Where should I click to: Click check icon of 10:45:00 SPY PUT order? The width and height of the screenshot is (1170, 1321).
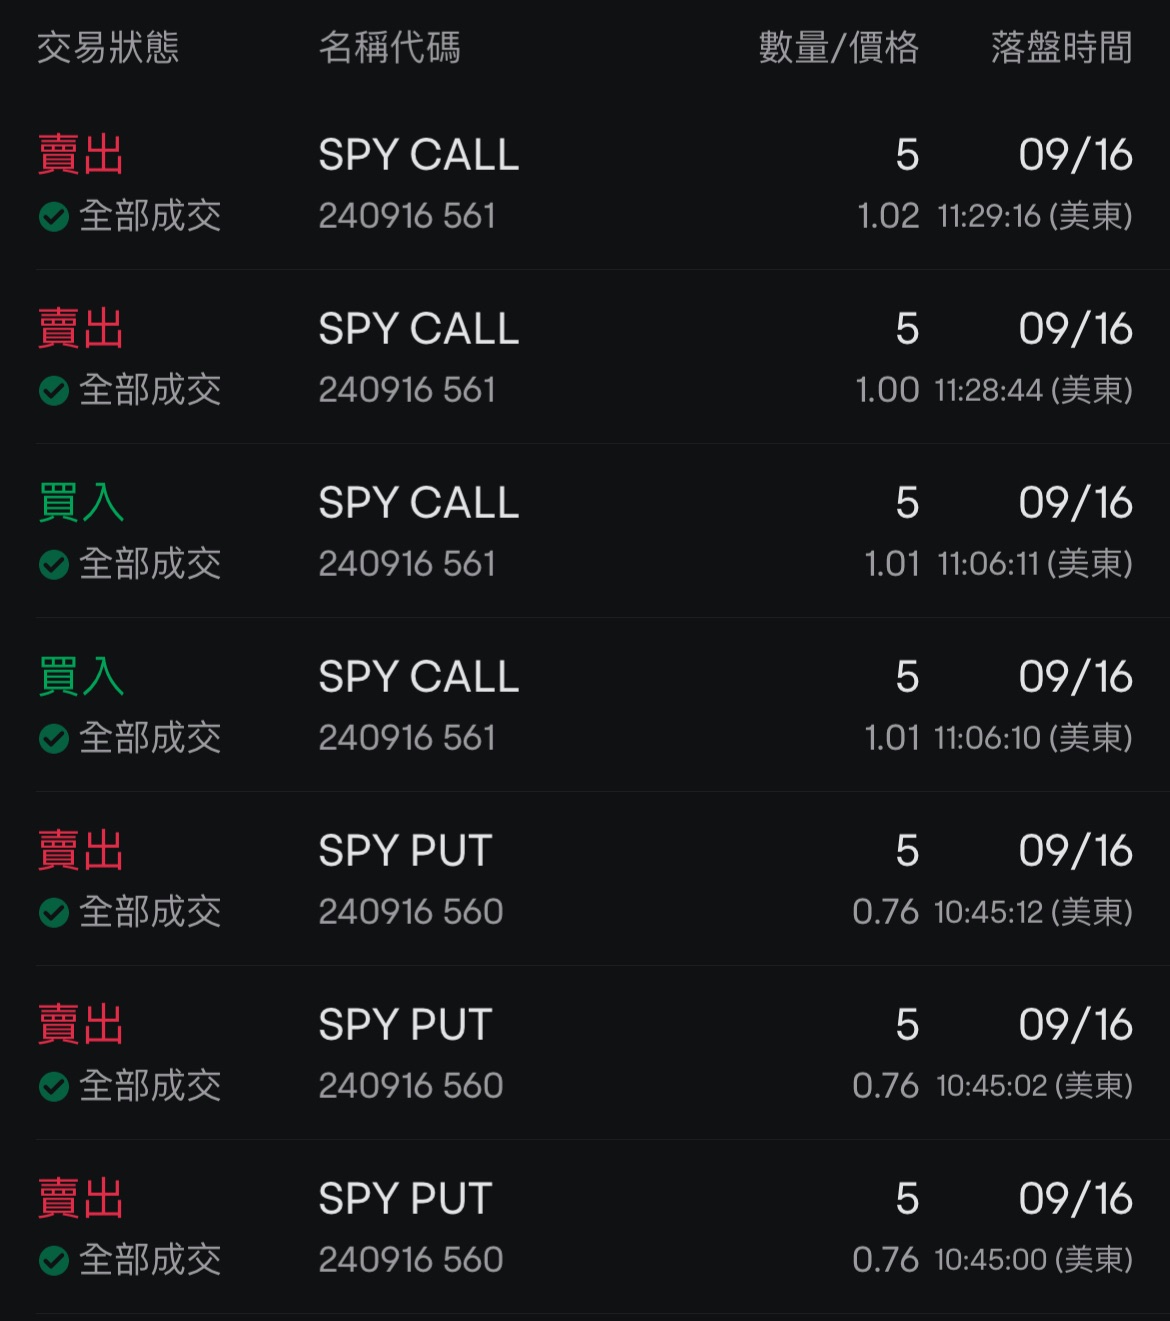point(54,1260)
